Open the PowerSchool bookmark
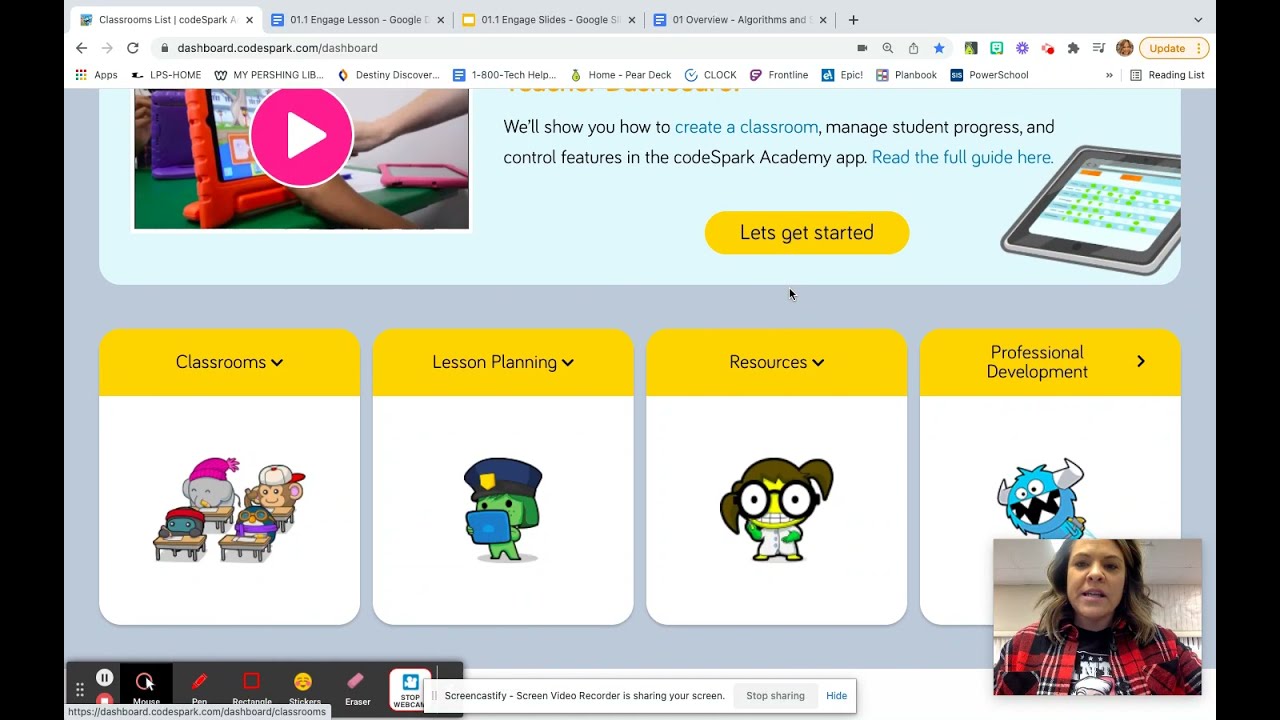1280x720 pixels. (989, 75)
